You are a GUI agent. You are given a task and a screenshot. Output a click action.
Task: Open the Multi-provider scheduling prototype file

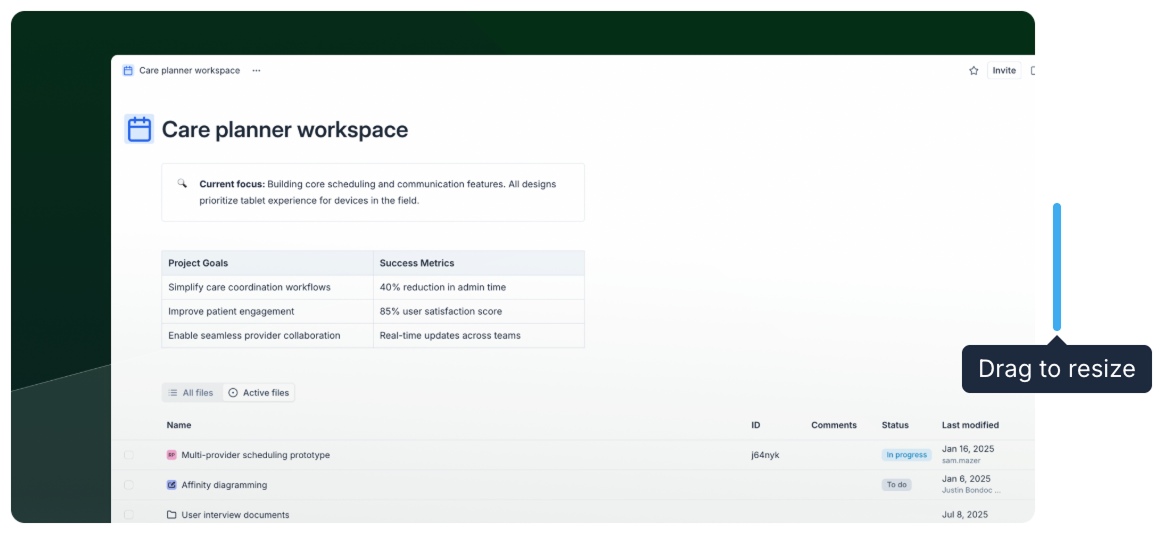[255, 455]
